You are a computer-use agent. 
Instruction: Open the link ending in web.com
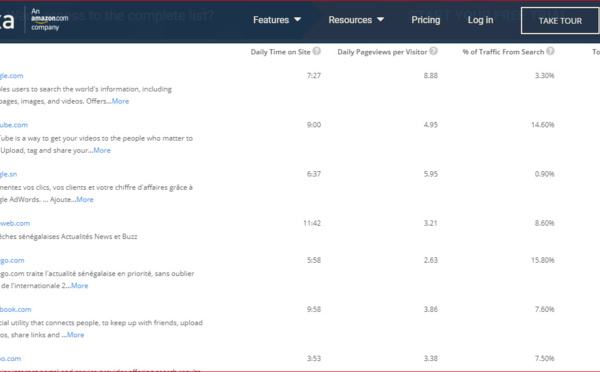(x=15, y=223)
